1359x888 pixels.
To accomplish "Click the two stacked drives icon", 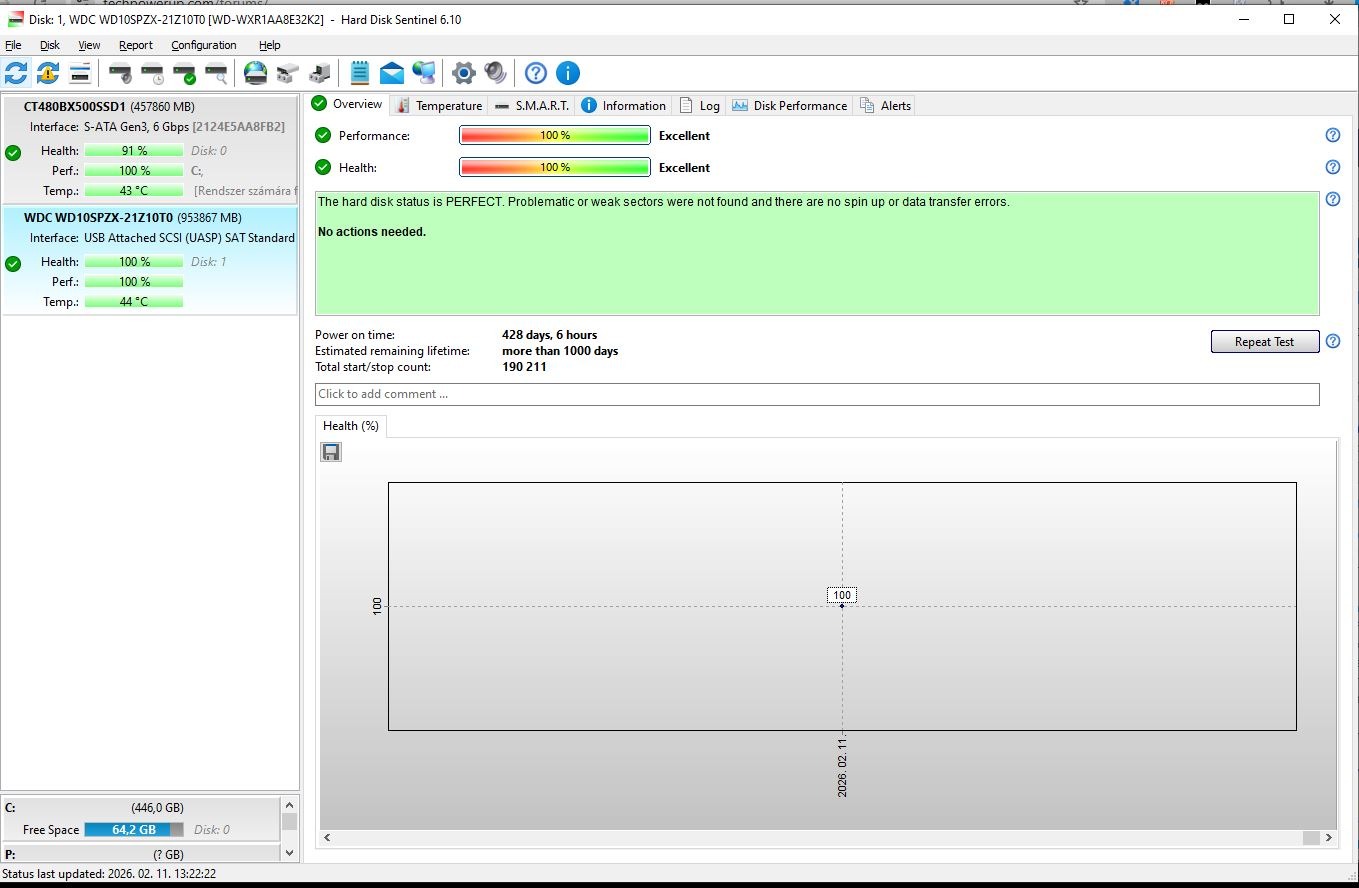I will coord(288,73).
